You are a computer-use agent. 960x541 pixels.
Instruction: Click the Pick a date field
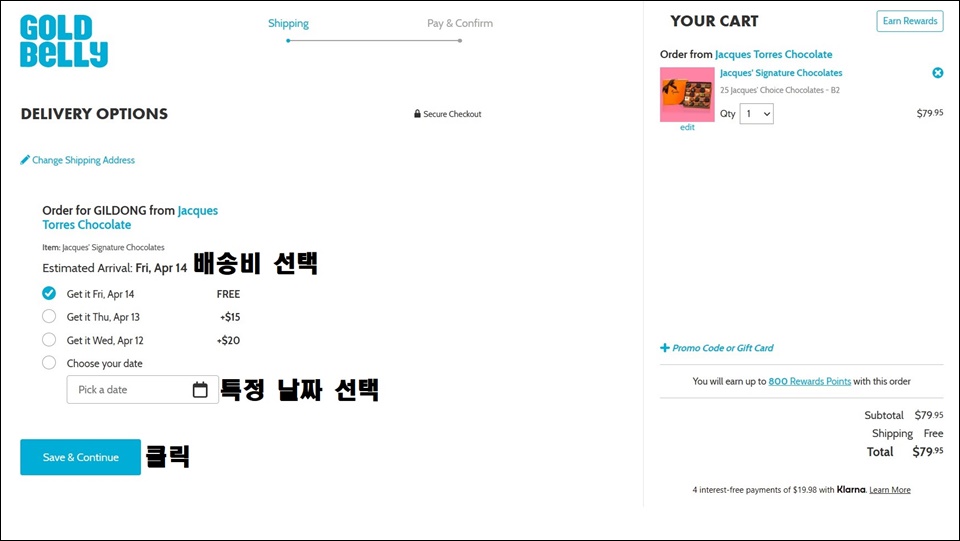coord(143,390)
